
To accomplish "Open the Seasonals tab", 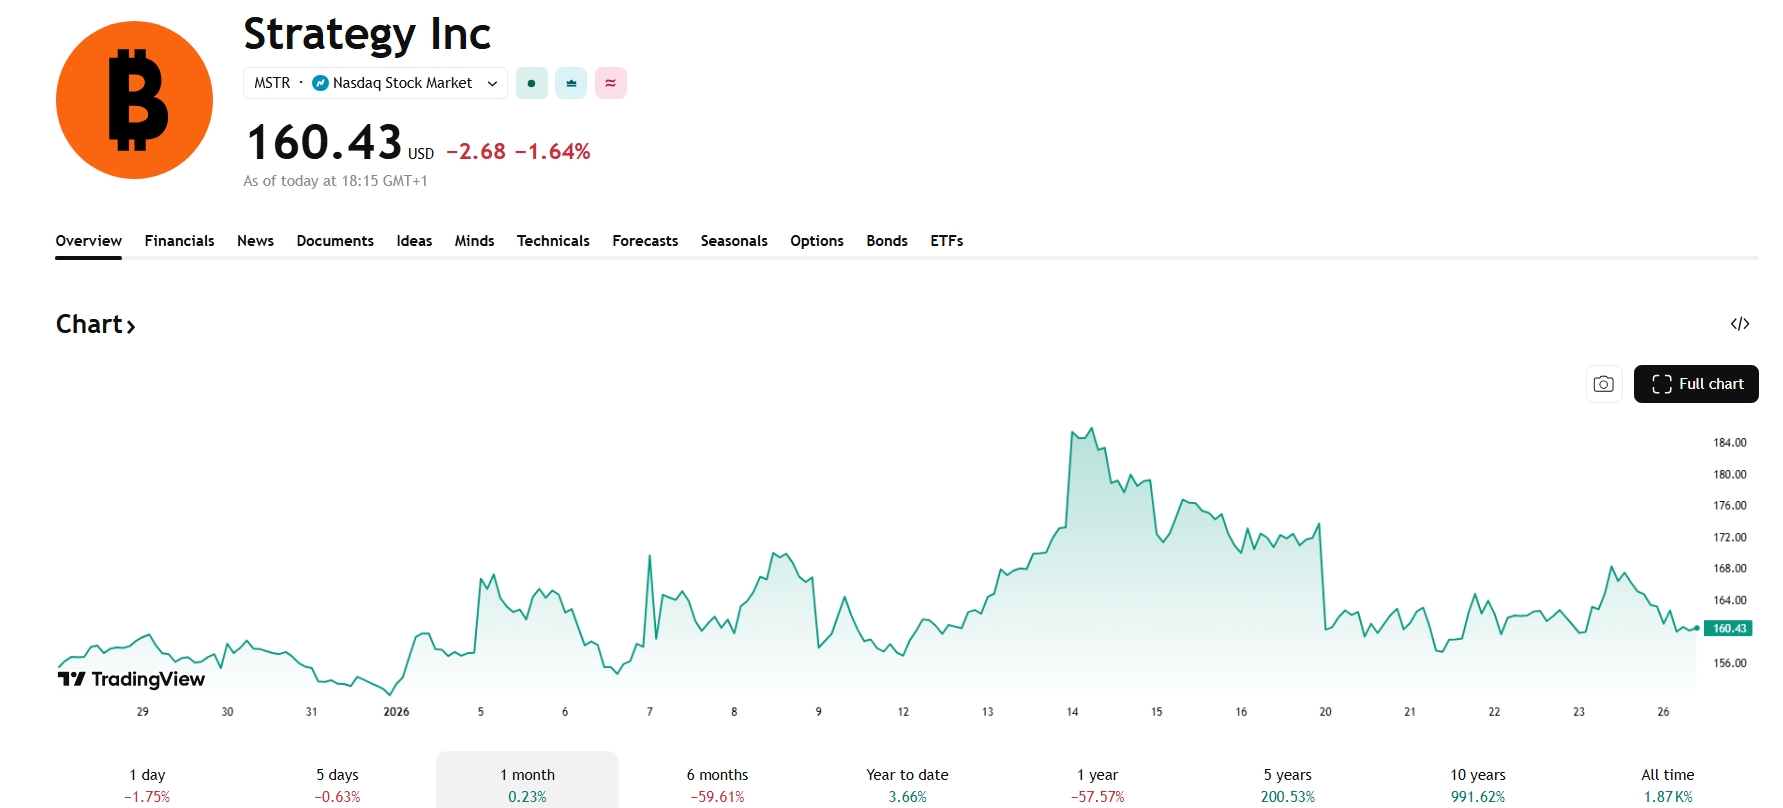I will [x=734, y=241].
